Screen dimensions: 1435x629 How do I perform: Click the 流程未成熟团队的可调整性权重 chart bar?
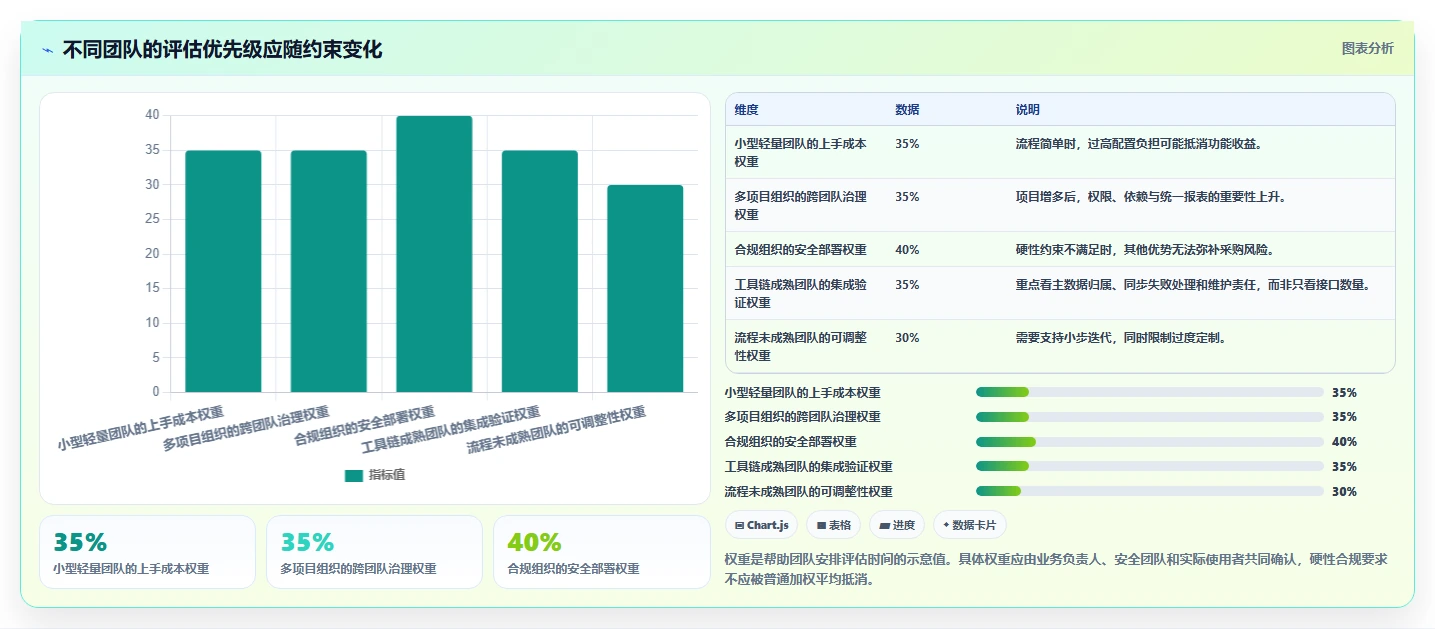(x=645, y=289)
